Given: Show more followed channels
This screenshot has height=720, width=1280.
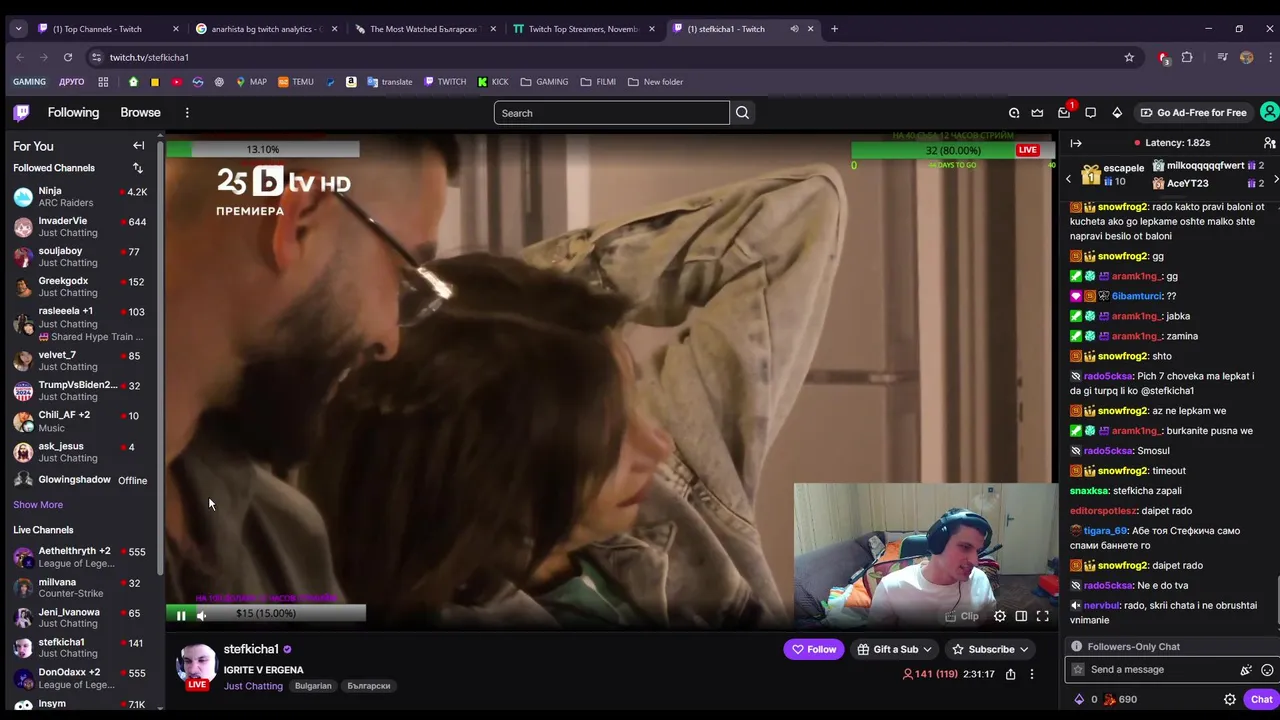Looking at the screenshot, I should (38, 505).
